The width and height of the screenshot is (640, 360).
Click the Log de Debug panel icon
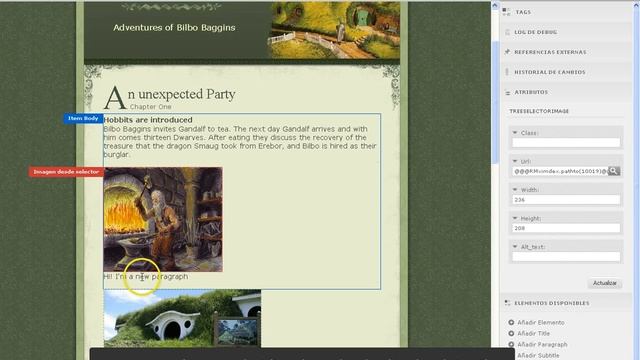(x=507, y=32)
